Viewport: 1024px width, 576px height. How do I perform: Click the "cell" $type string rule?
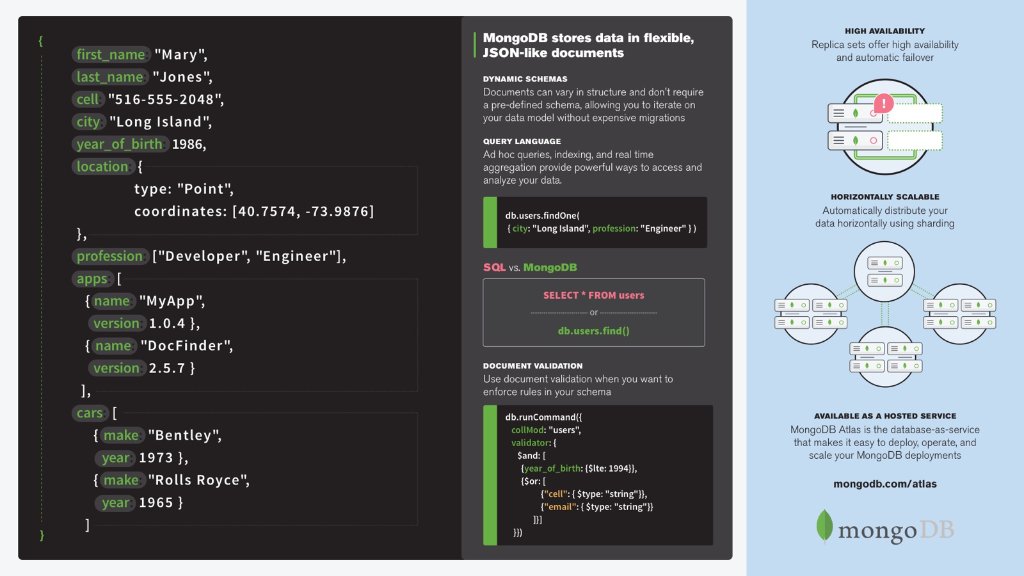[x=594, y=494]
